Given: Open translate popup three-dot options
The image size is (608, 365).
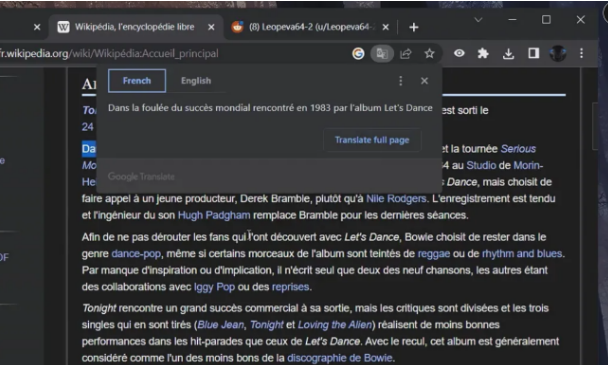Looking at the screenshot, I should click(x=401, y=81).
